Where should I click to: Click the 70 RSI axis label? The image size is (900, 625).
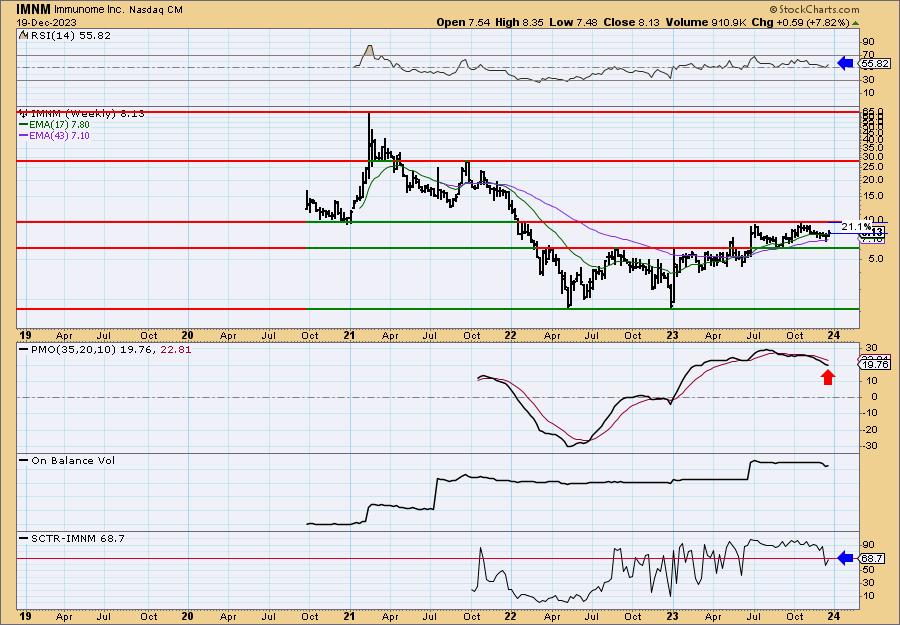868,55
